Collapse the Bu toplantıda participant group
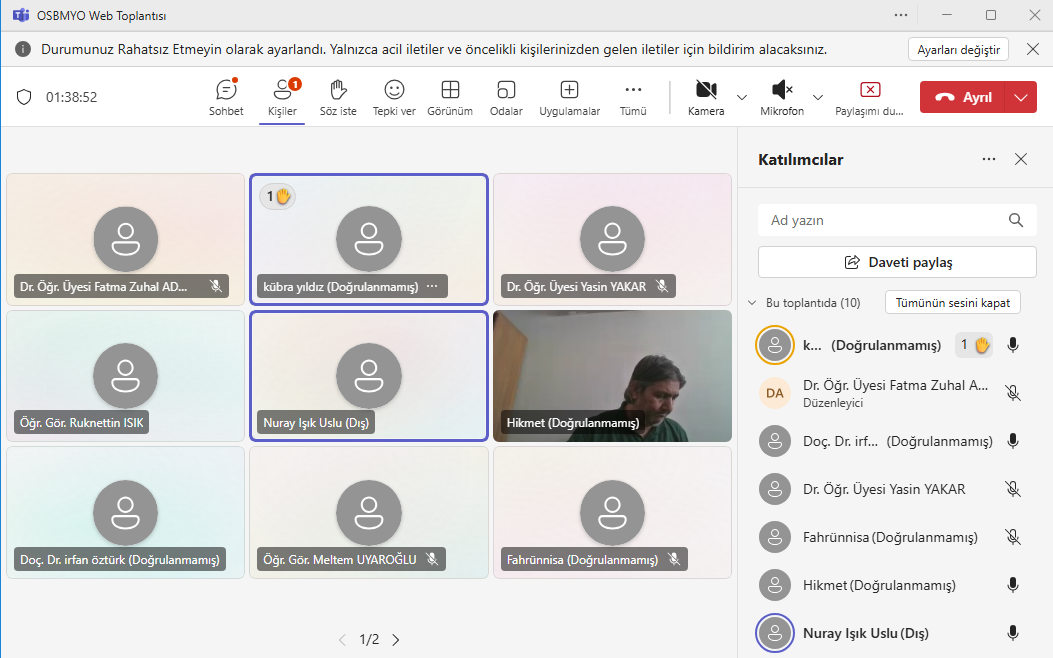The width and height of the screenshot is (1053, 658). 752,303
